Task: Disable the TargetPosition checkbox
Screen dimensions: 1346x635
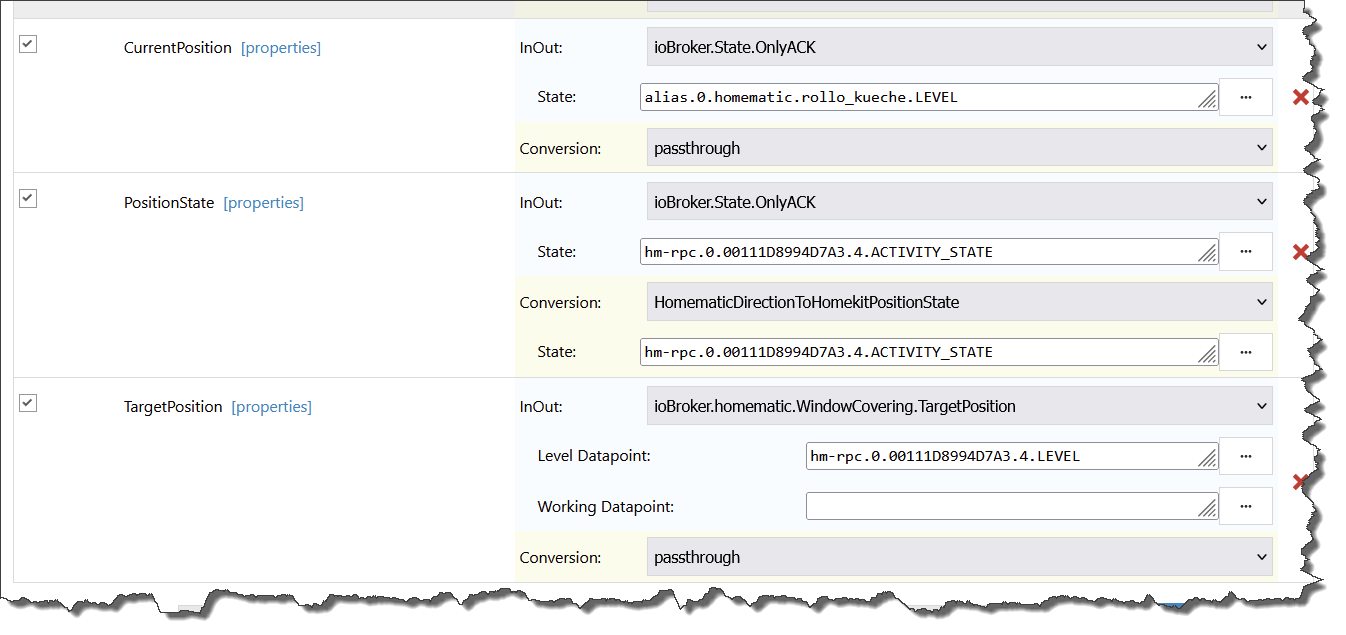Action: click(x=28, y=403)
